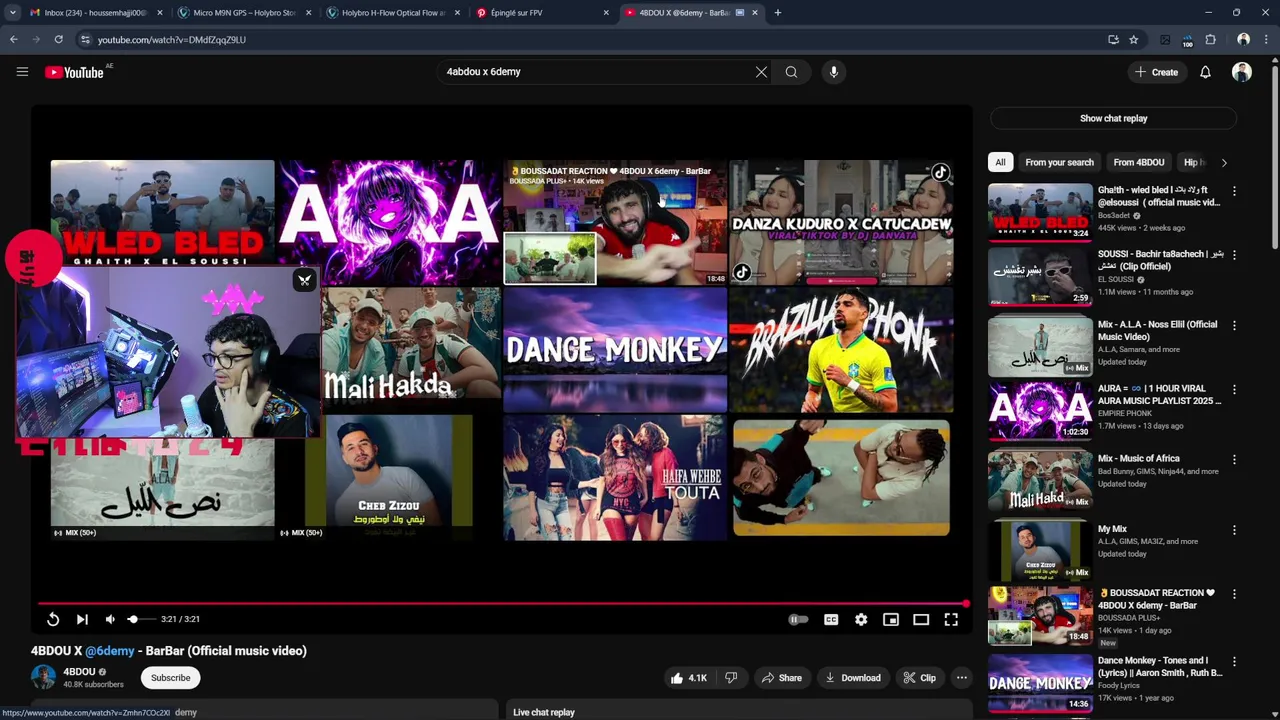The height and width of the screenshot is (720, 1280).
Task: Open the Cheb Zizou mix endscreen thumbnail
Action: tap(388, 478)
